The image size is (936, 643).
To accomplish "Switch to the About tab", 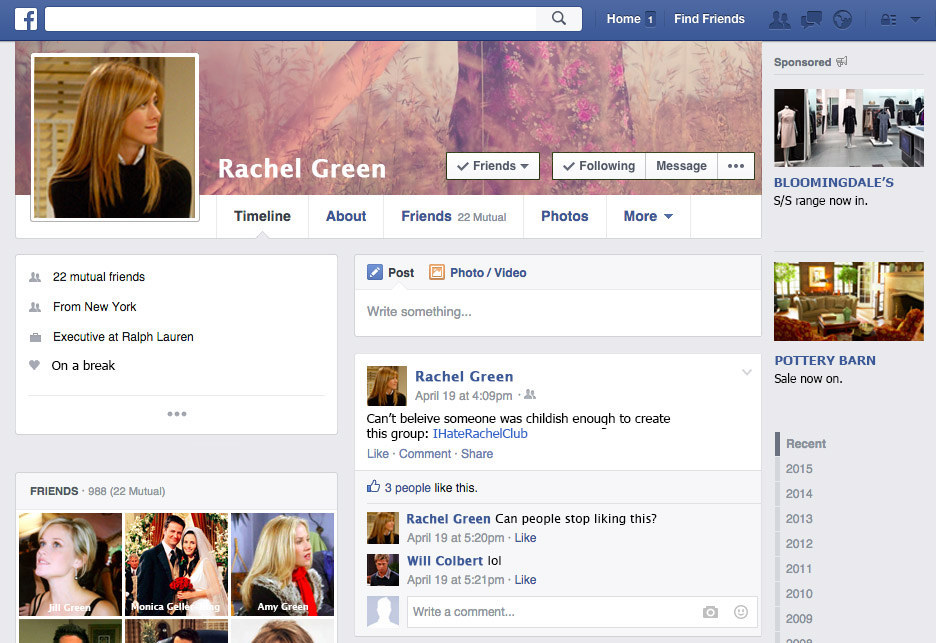I will pos(346,216).
